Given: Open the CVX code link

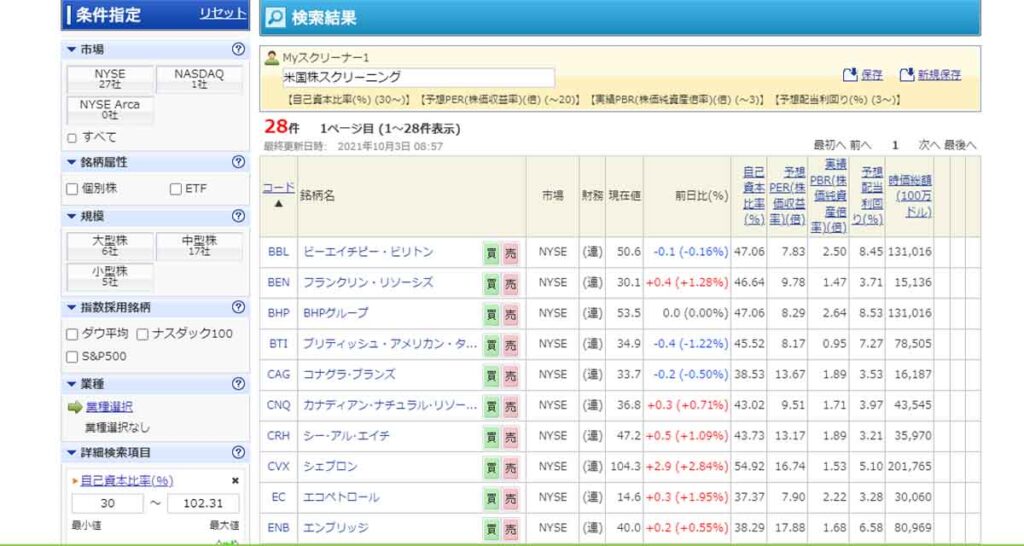Looking at the screenshot, I should pyautogui.click(x=278, y=467).
